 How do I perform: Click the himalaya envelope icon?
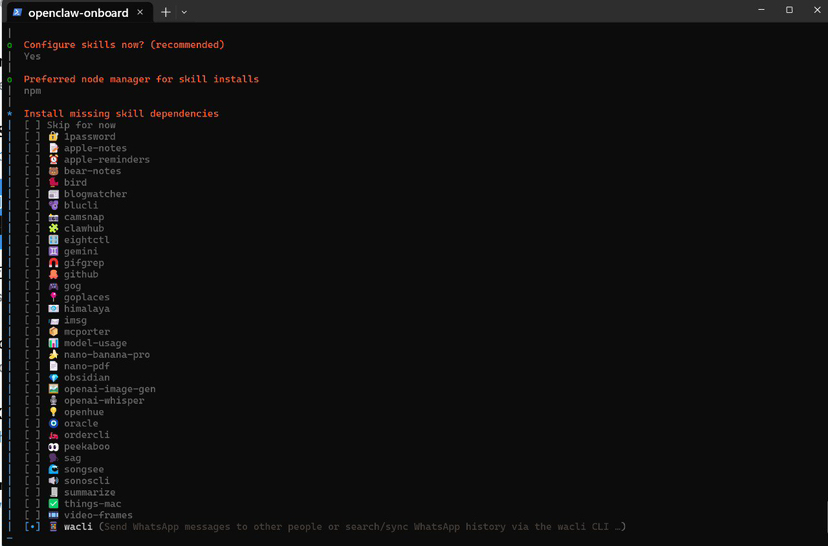click(x=53, y=309)
